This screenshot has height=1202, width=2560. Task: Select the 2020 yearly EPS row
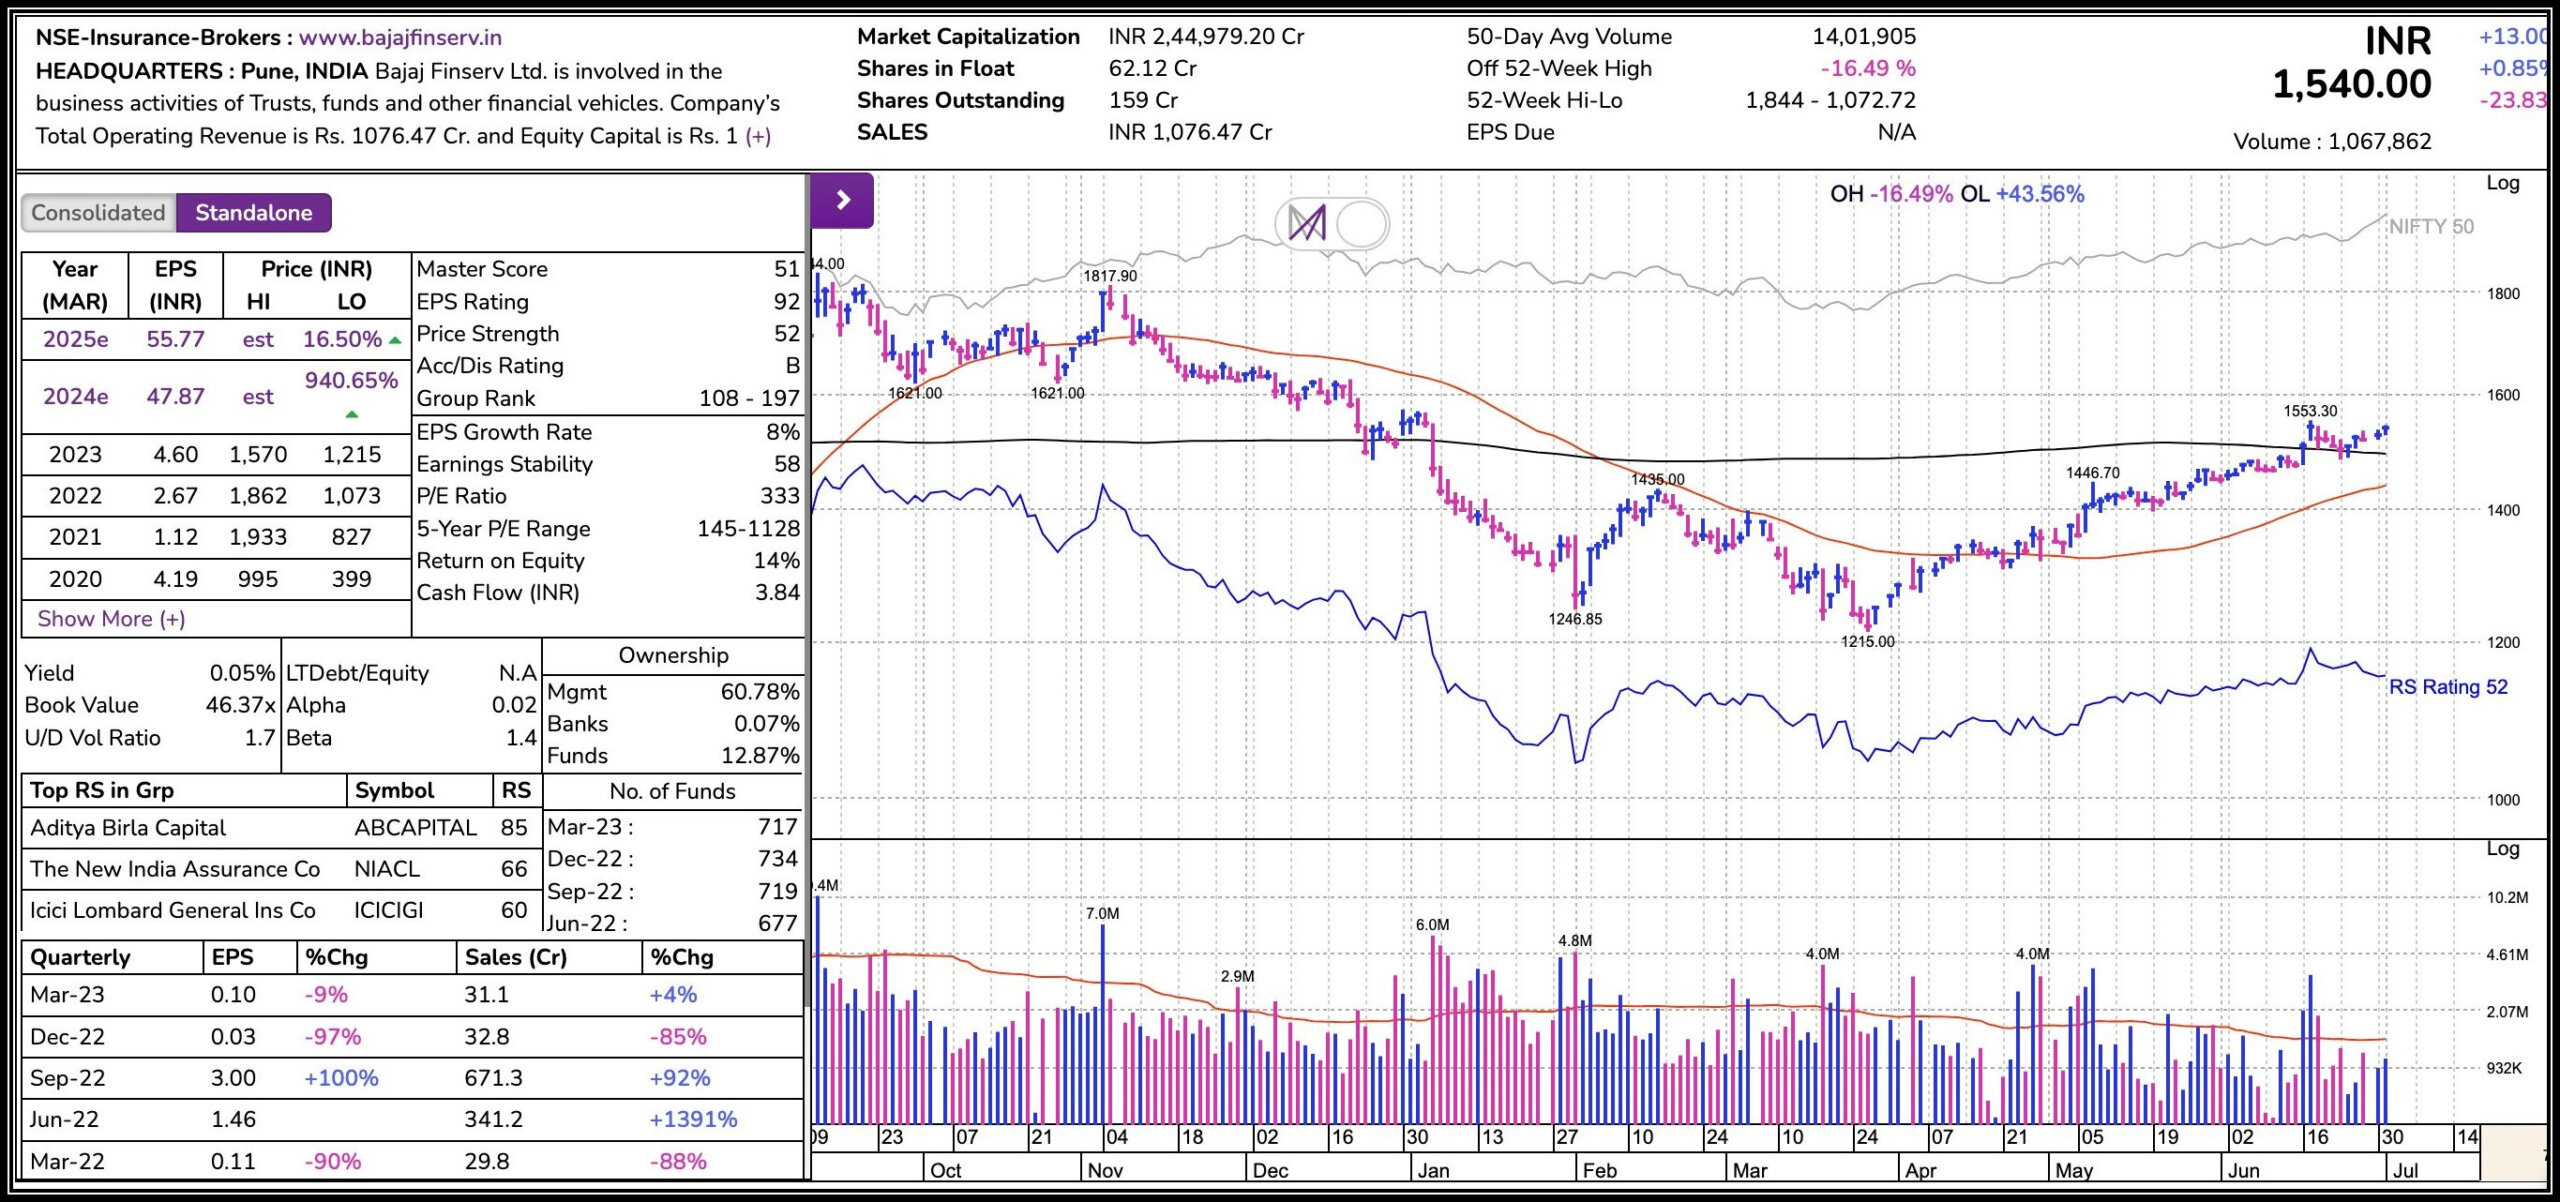[216, 579]
